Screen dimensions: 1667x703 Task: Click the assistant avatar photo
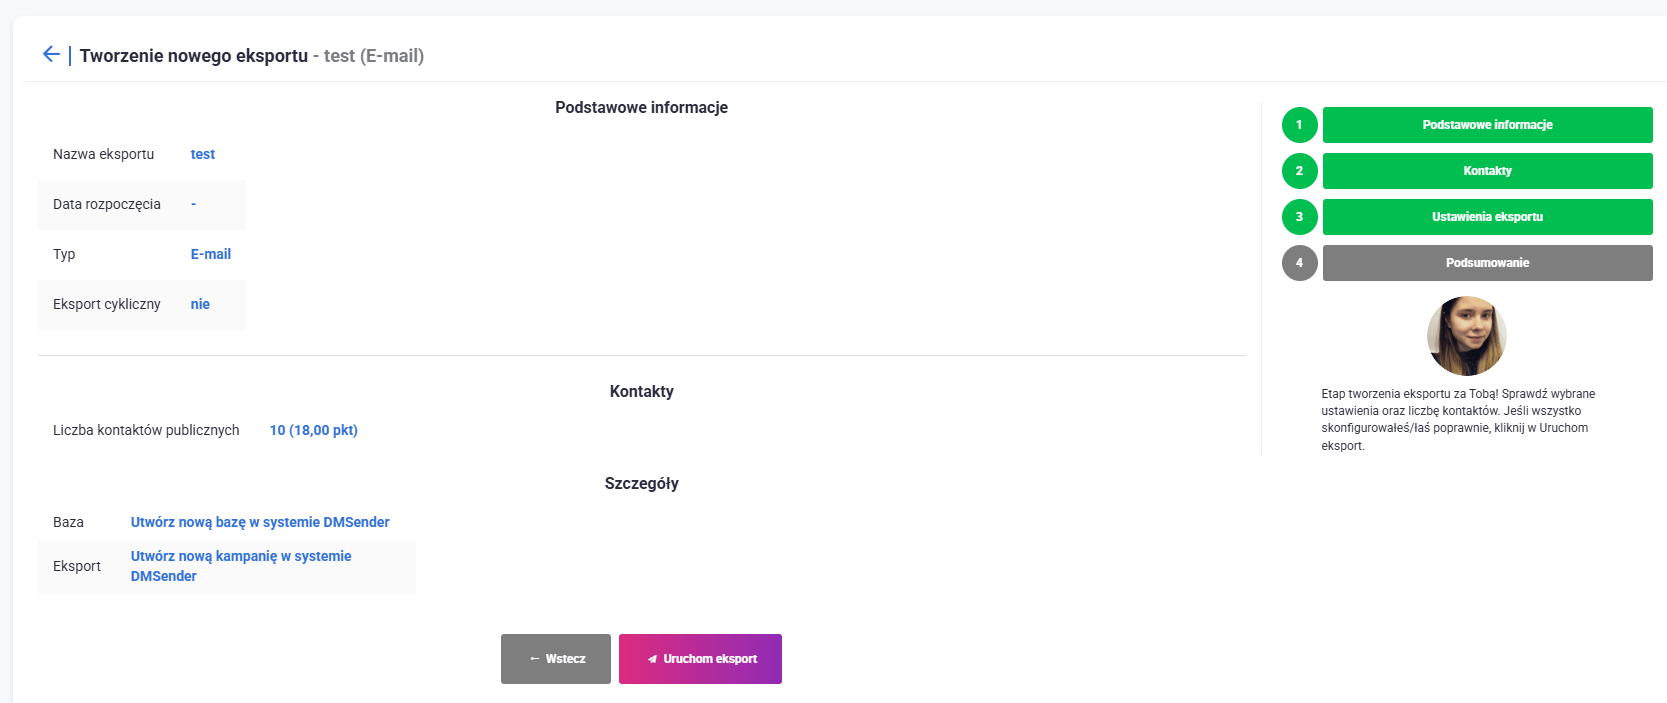[x=1466, y=336]
